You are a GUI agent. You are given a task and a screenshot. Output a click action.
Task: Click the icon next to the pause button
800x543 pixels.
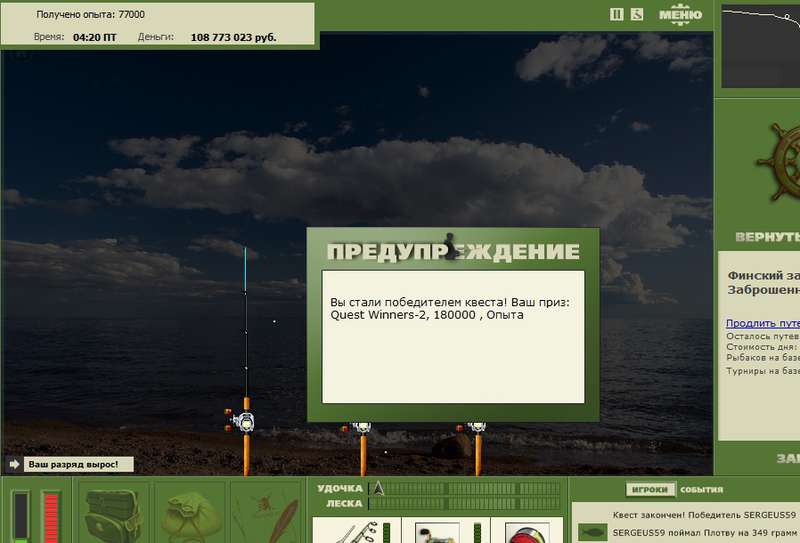click(x=637, y=14)
